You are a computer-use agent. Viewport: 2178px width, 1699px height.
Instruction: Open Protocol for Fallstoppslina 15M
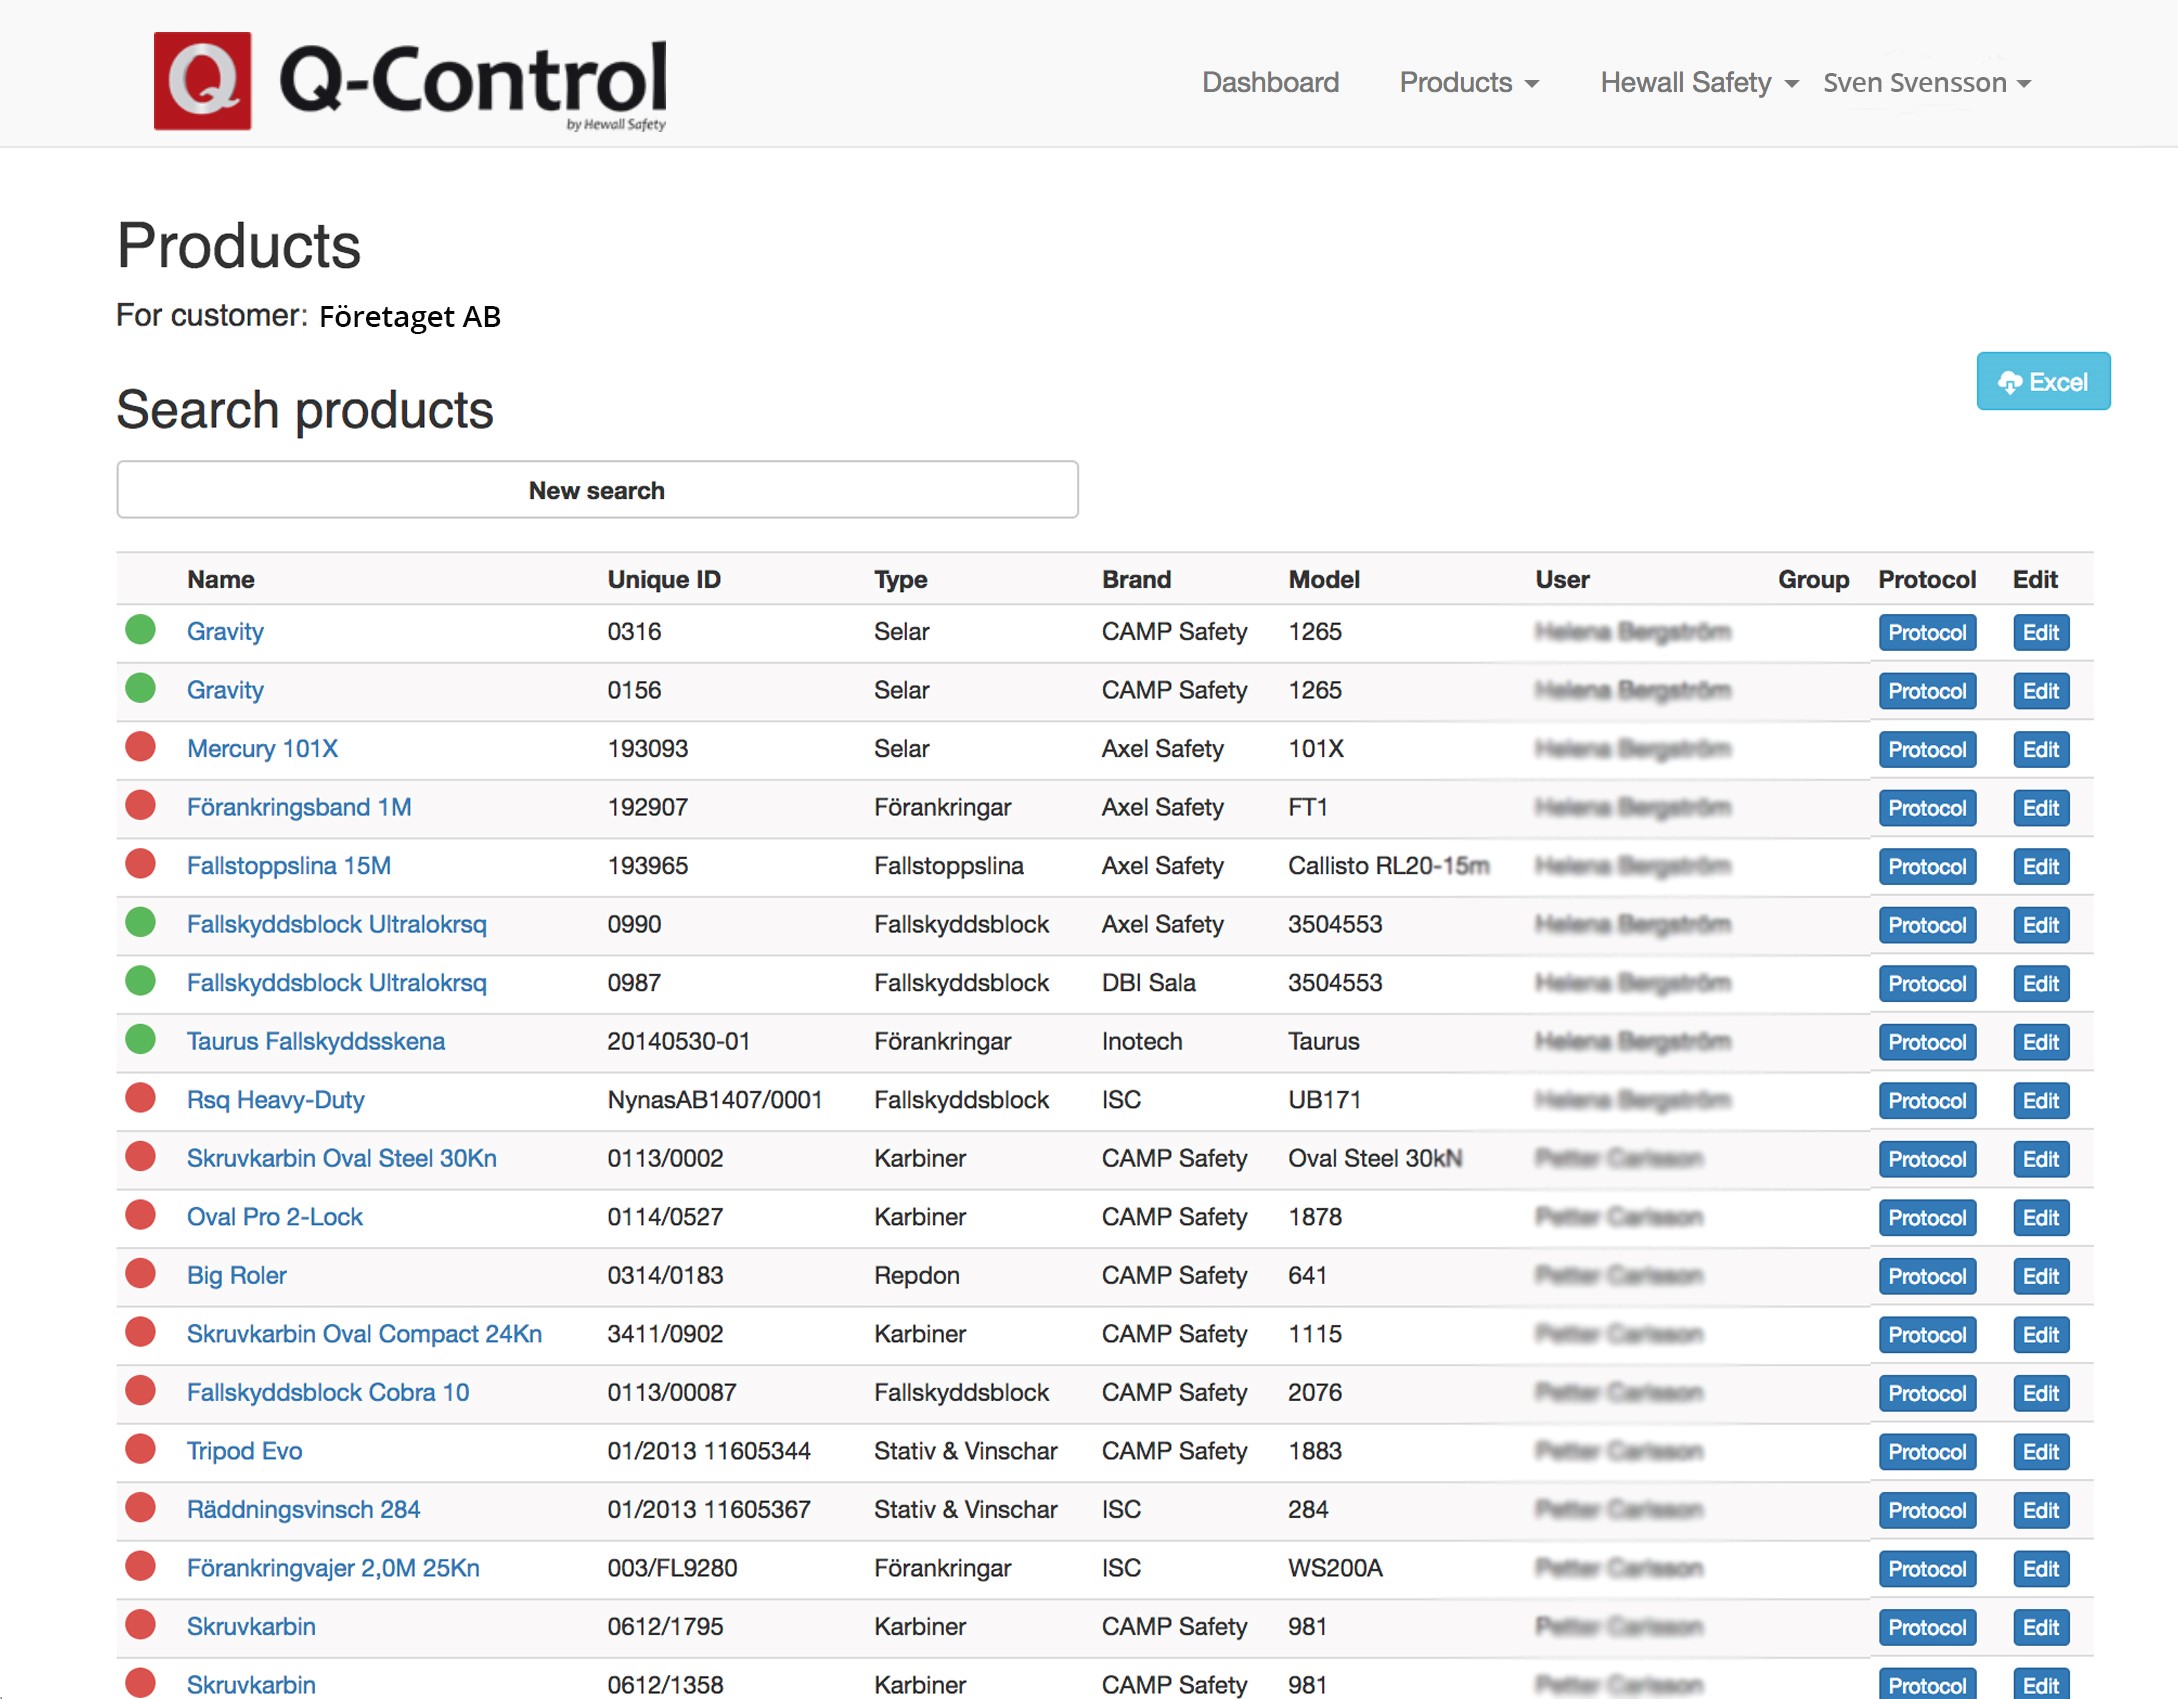[x=1926, y=867]
